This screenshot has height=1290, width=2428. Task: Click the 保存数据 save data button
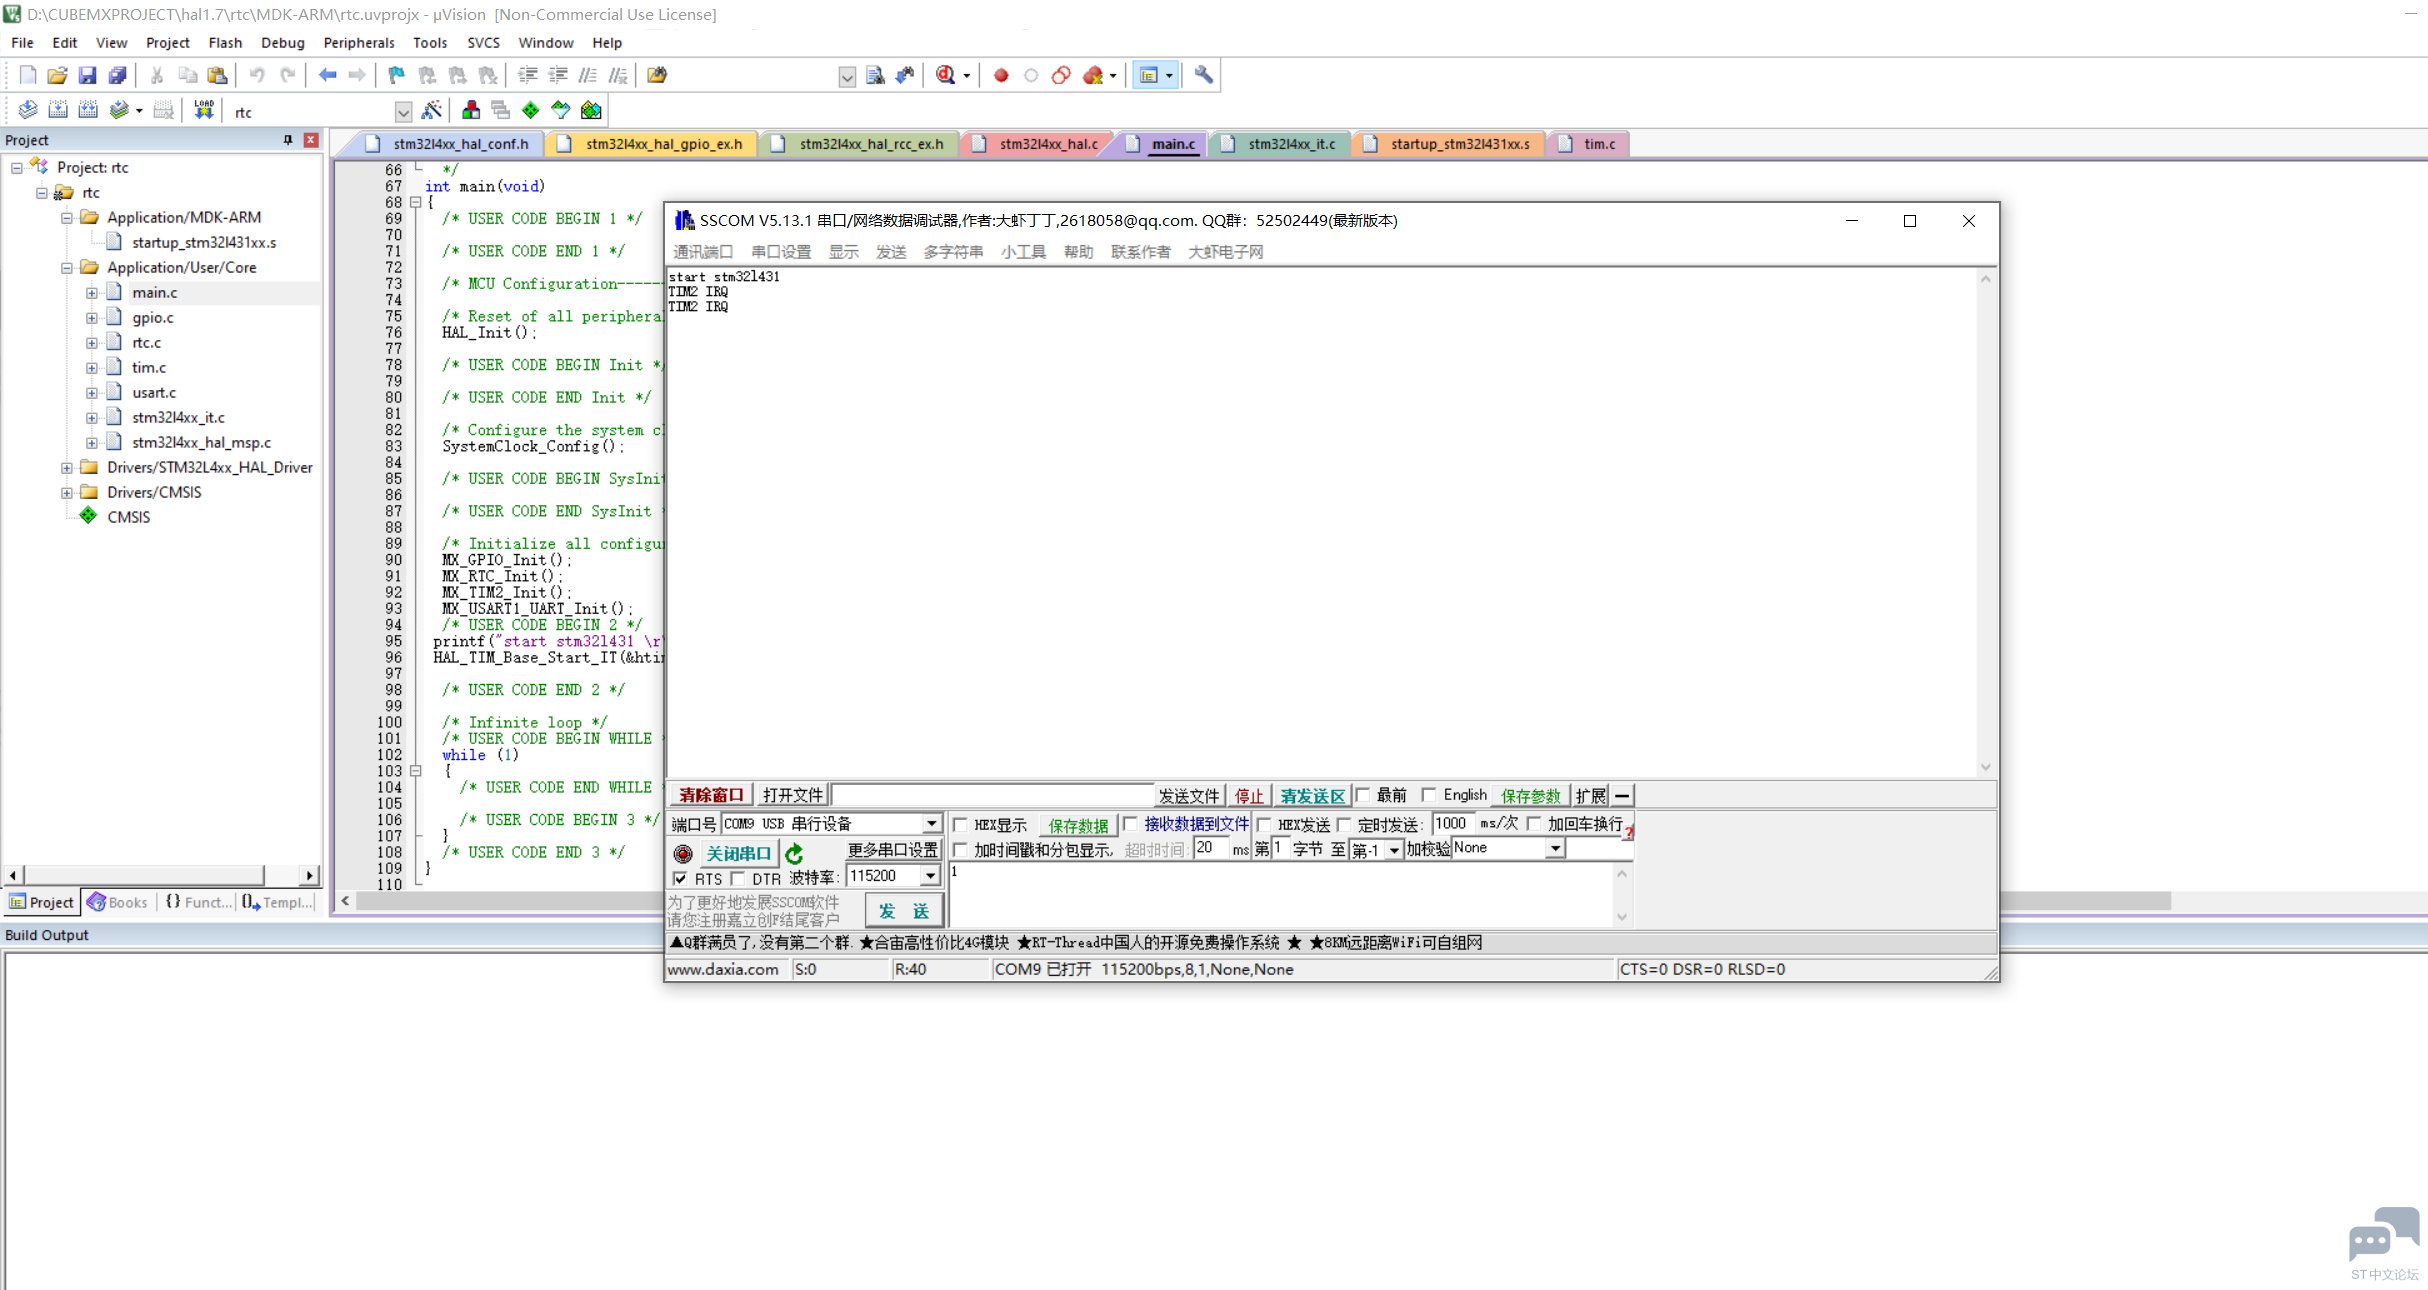click(1078, 825)
